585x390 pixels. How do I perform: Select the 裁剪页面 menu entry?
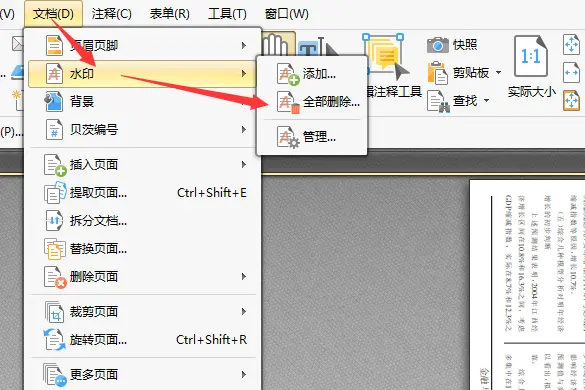point(142,312)
